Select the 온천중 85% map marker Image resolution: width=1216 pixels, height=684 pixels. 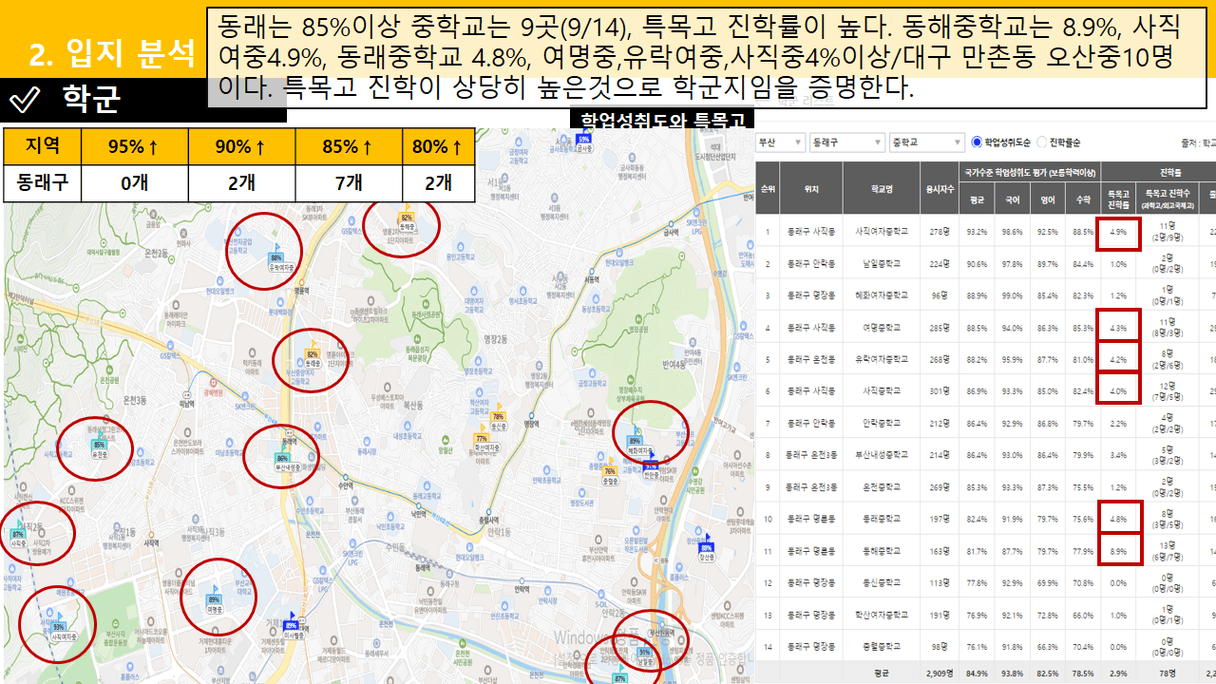tap(99, 445)
